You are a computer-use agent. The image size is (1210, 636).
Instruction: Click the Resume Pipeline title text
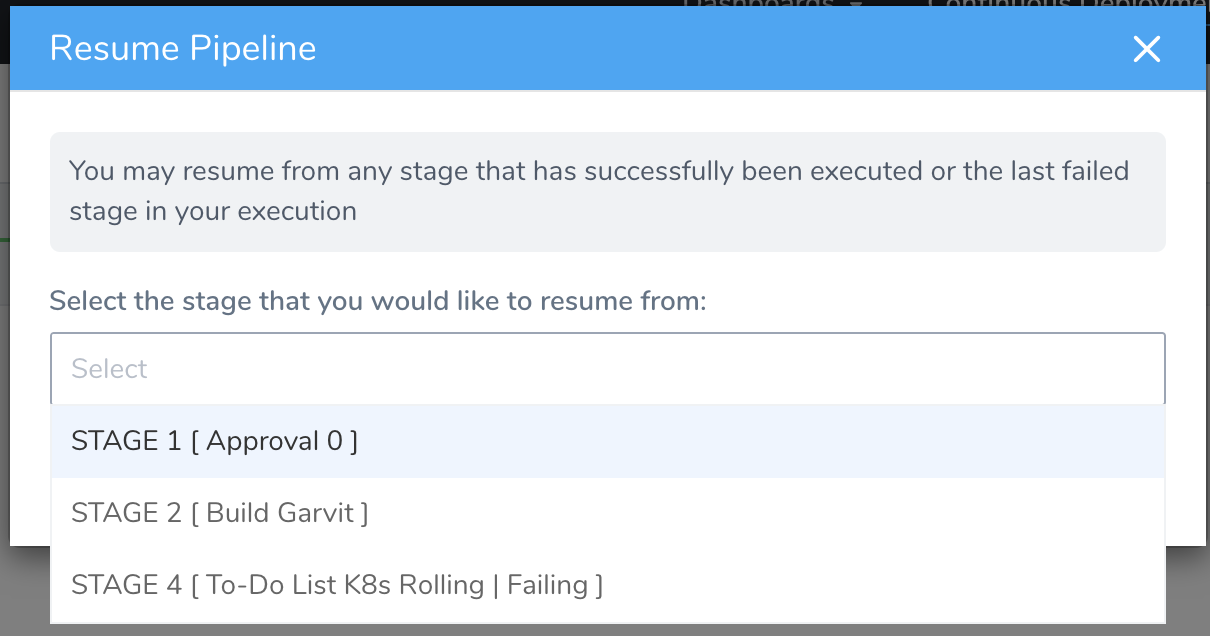pyautogui.click(x=183, y=48)
